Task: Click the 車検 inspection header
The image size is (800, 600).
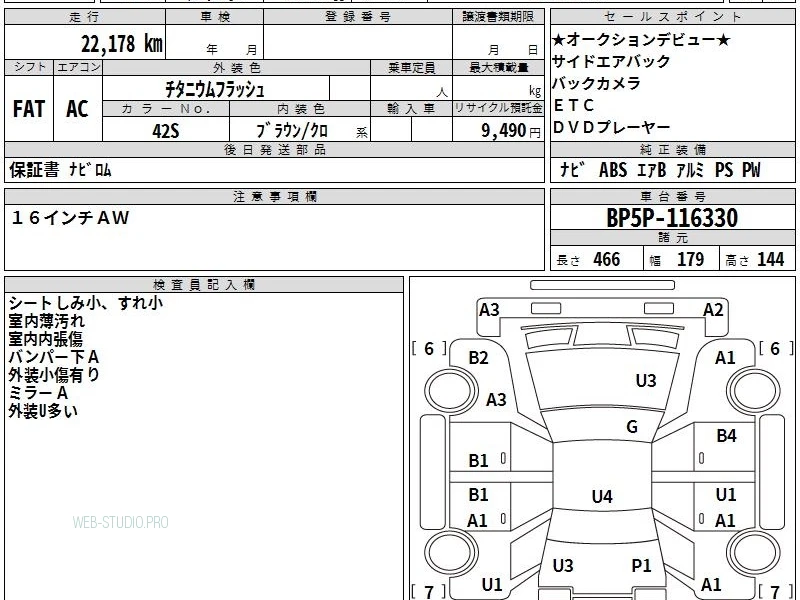Action: (215, 17)
